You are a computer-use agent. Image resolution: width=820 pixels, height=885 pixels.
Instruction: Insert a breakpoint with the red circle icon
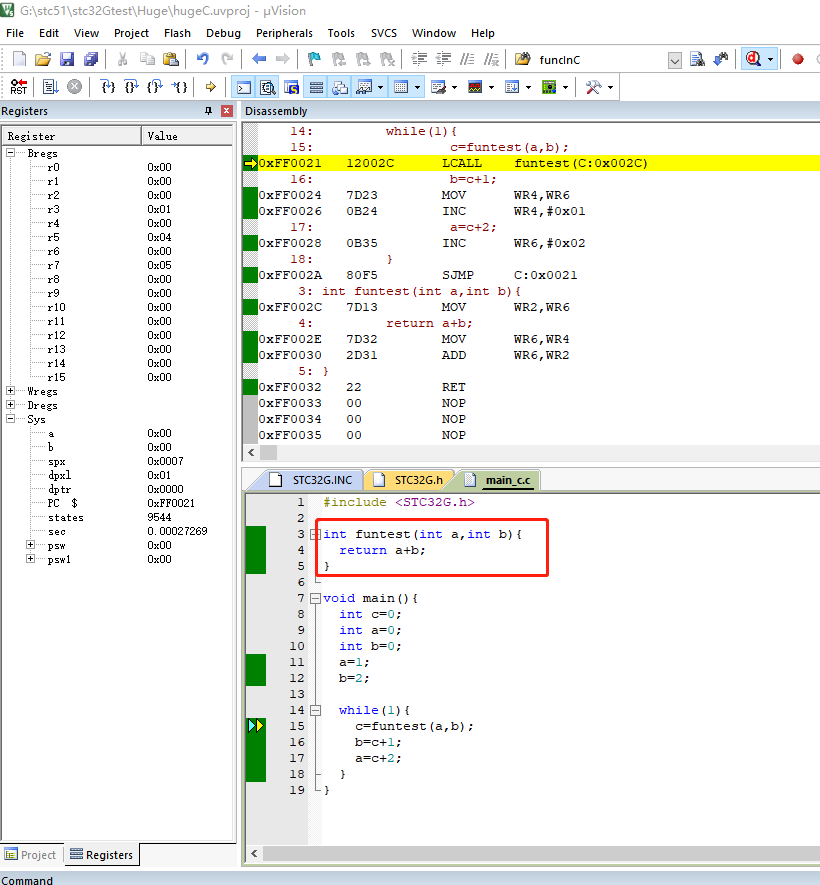pos(797,59)
